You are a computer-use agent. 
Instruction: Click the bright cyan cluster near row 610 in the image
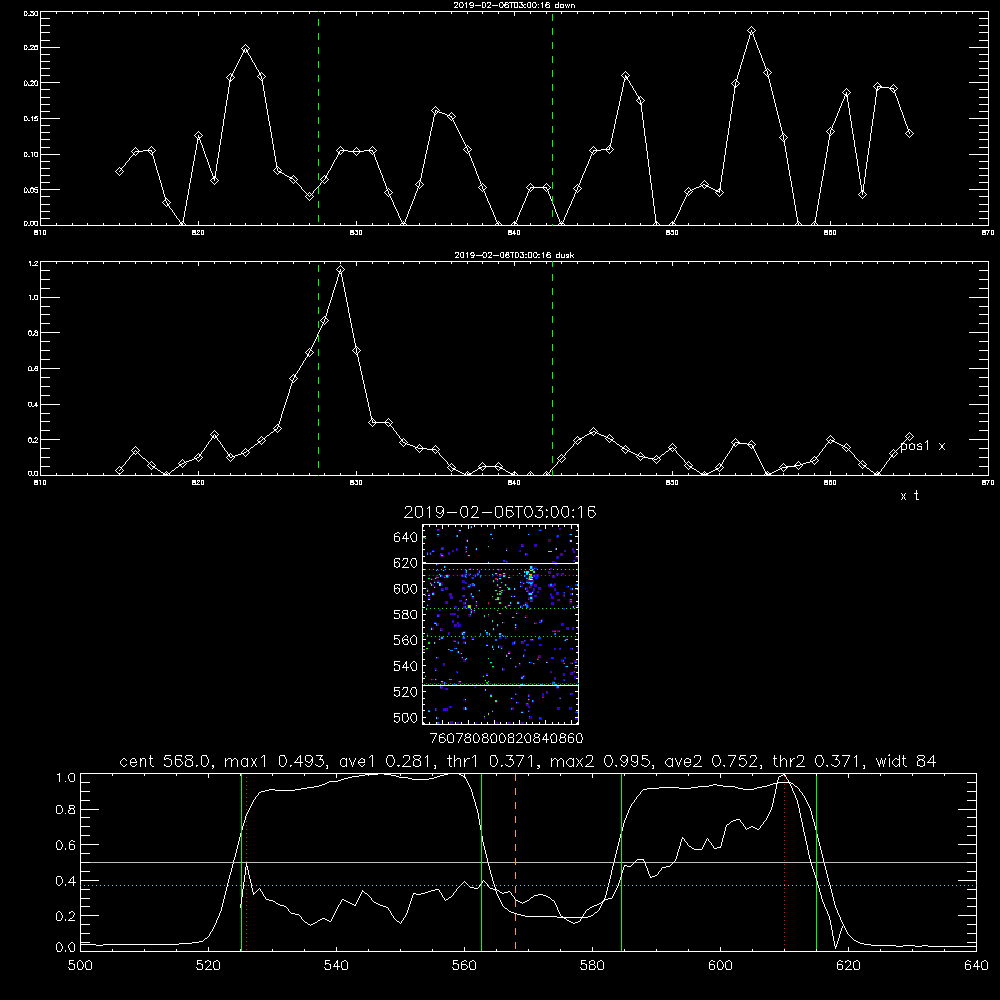coord(529,577)
